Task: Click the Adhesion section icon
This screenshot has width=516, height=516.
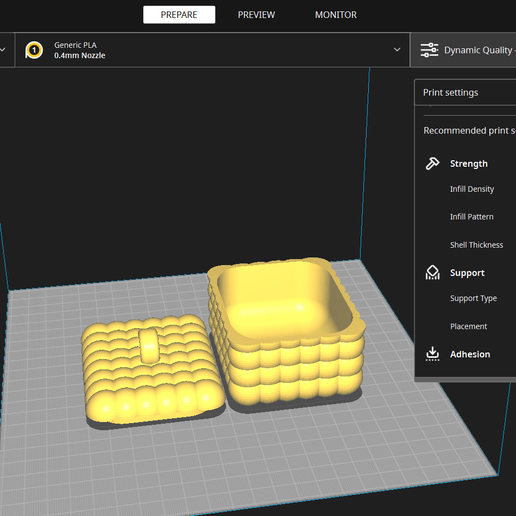Action: tap(432, 354)
